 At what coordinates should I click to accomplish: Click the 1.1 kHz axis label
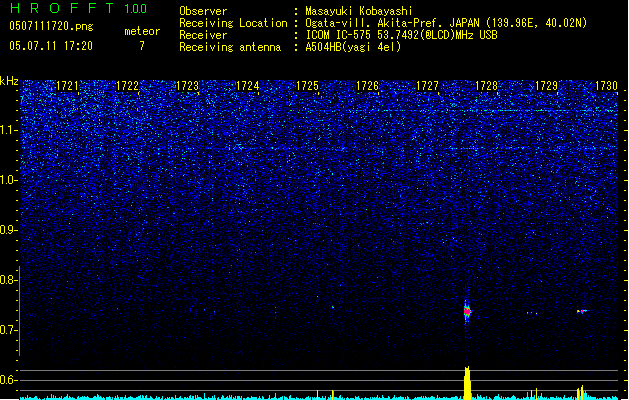(9, 130)
